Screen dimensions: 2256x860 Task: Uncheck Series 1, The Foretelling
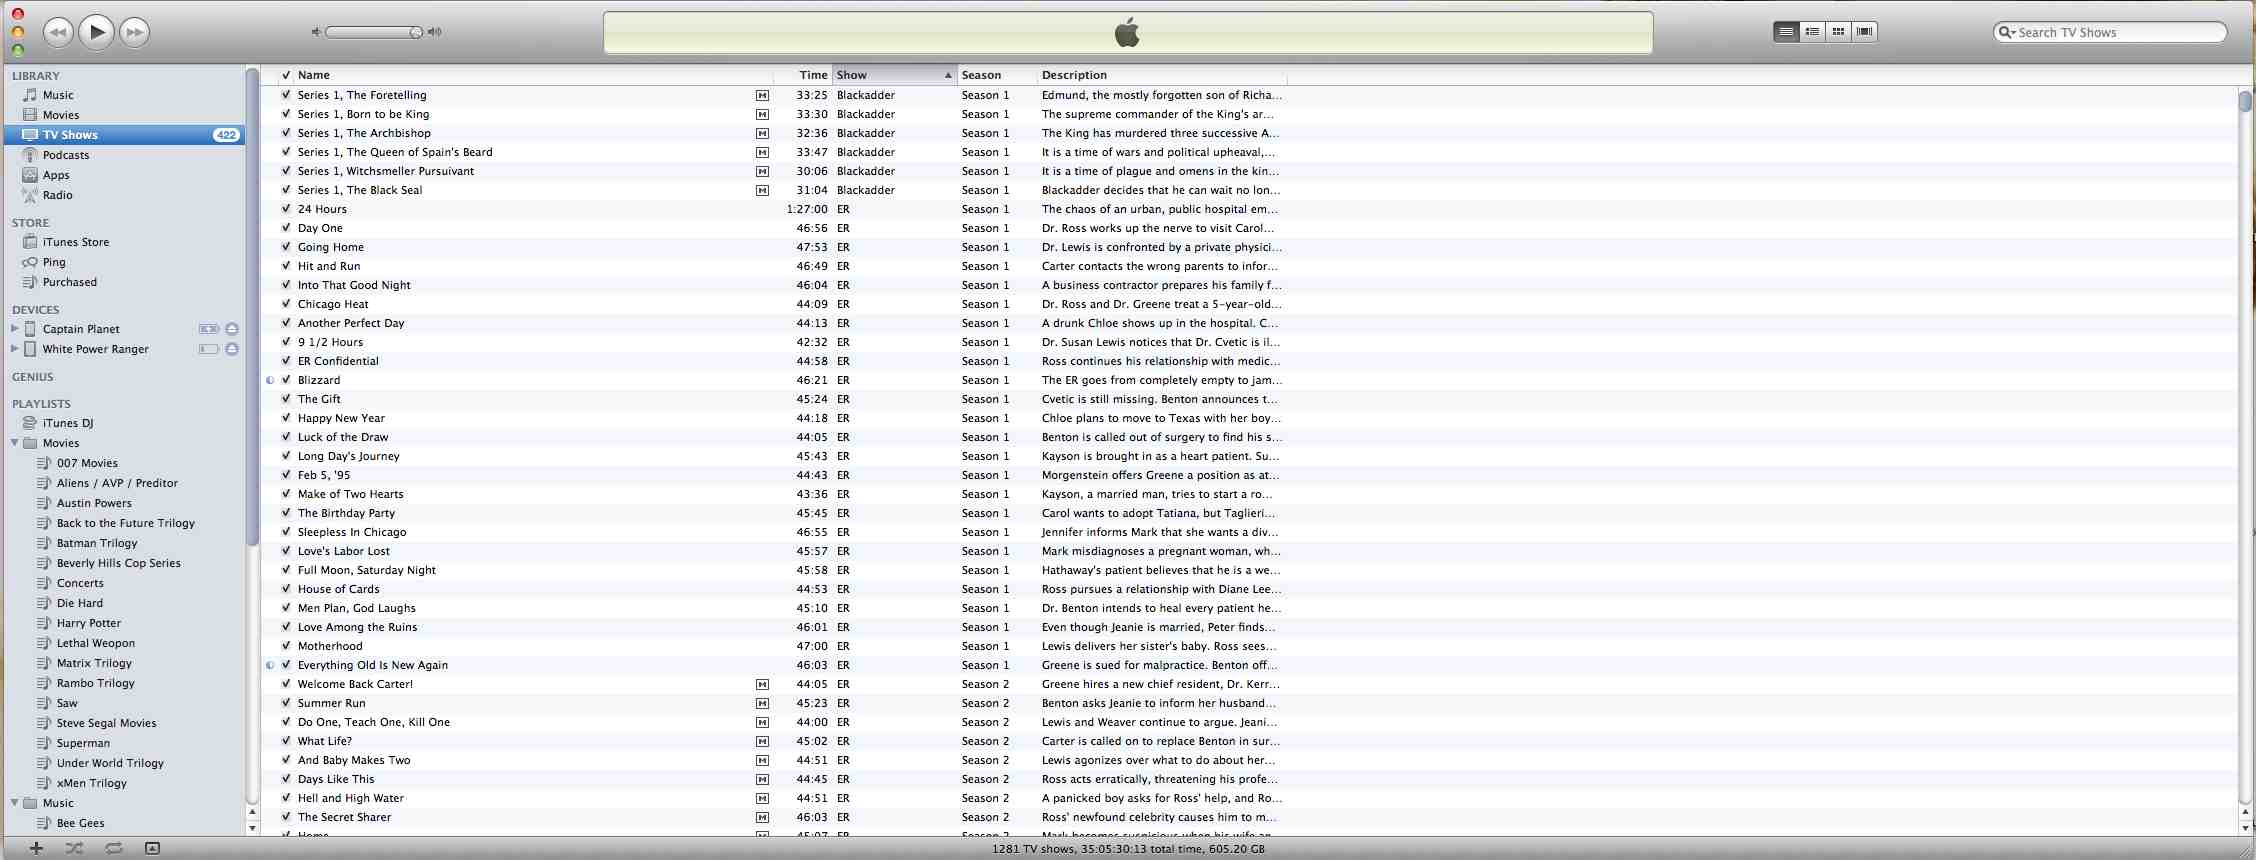[286, 95]
